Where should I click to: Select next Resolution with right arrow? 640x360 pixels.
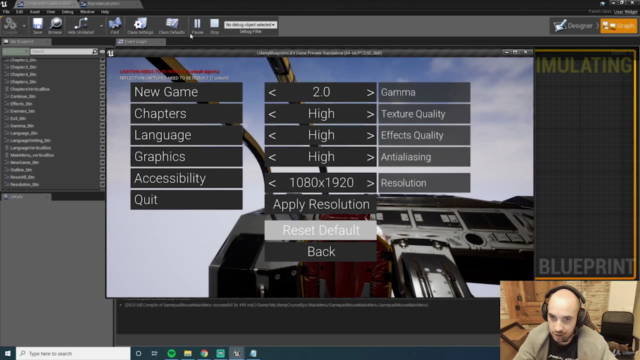370,183
